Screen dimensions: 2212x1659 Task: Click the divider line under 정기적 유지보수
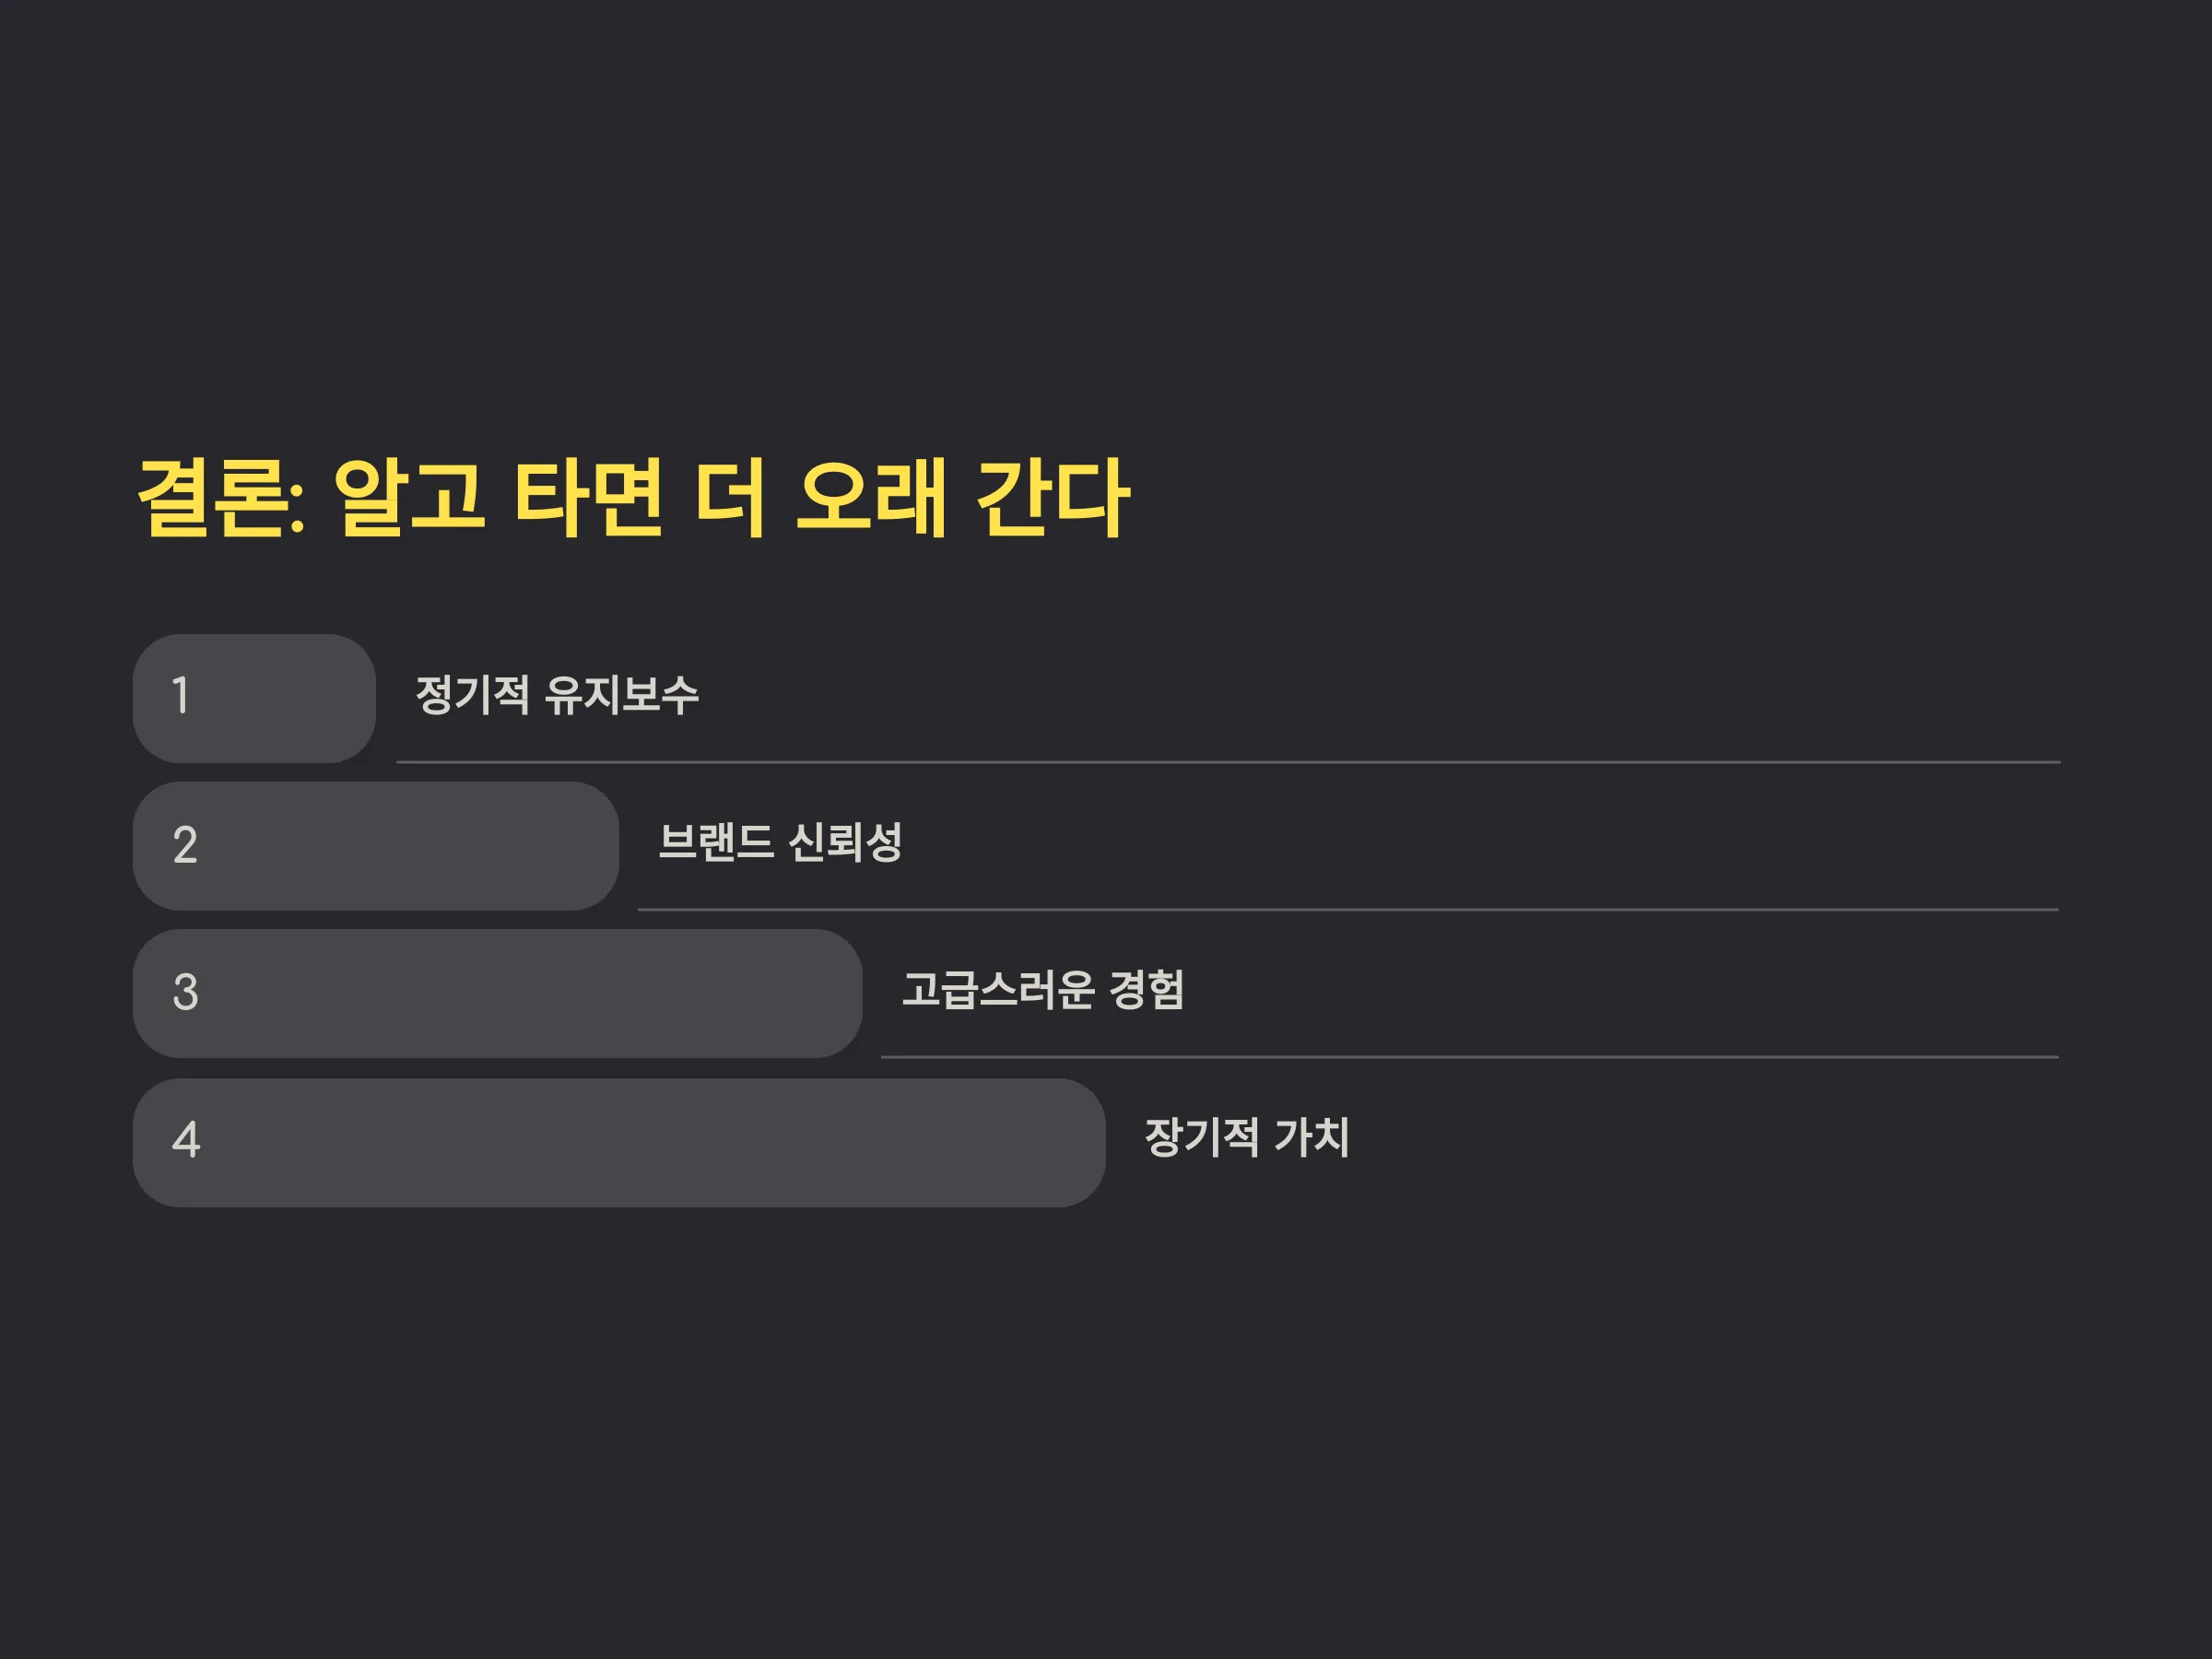tap(1228, 762)
